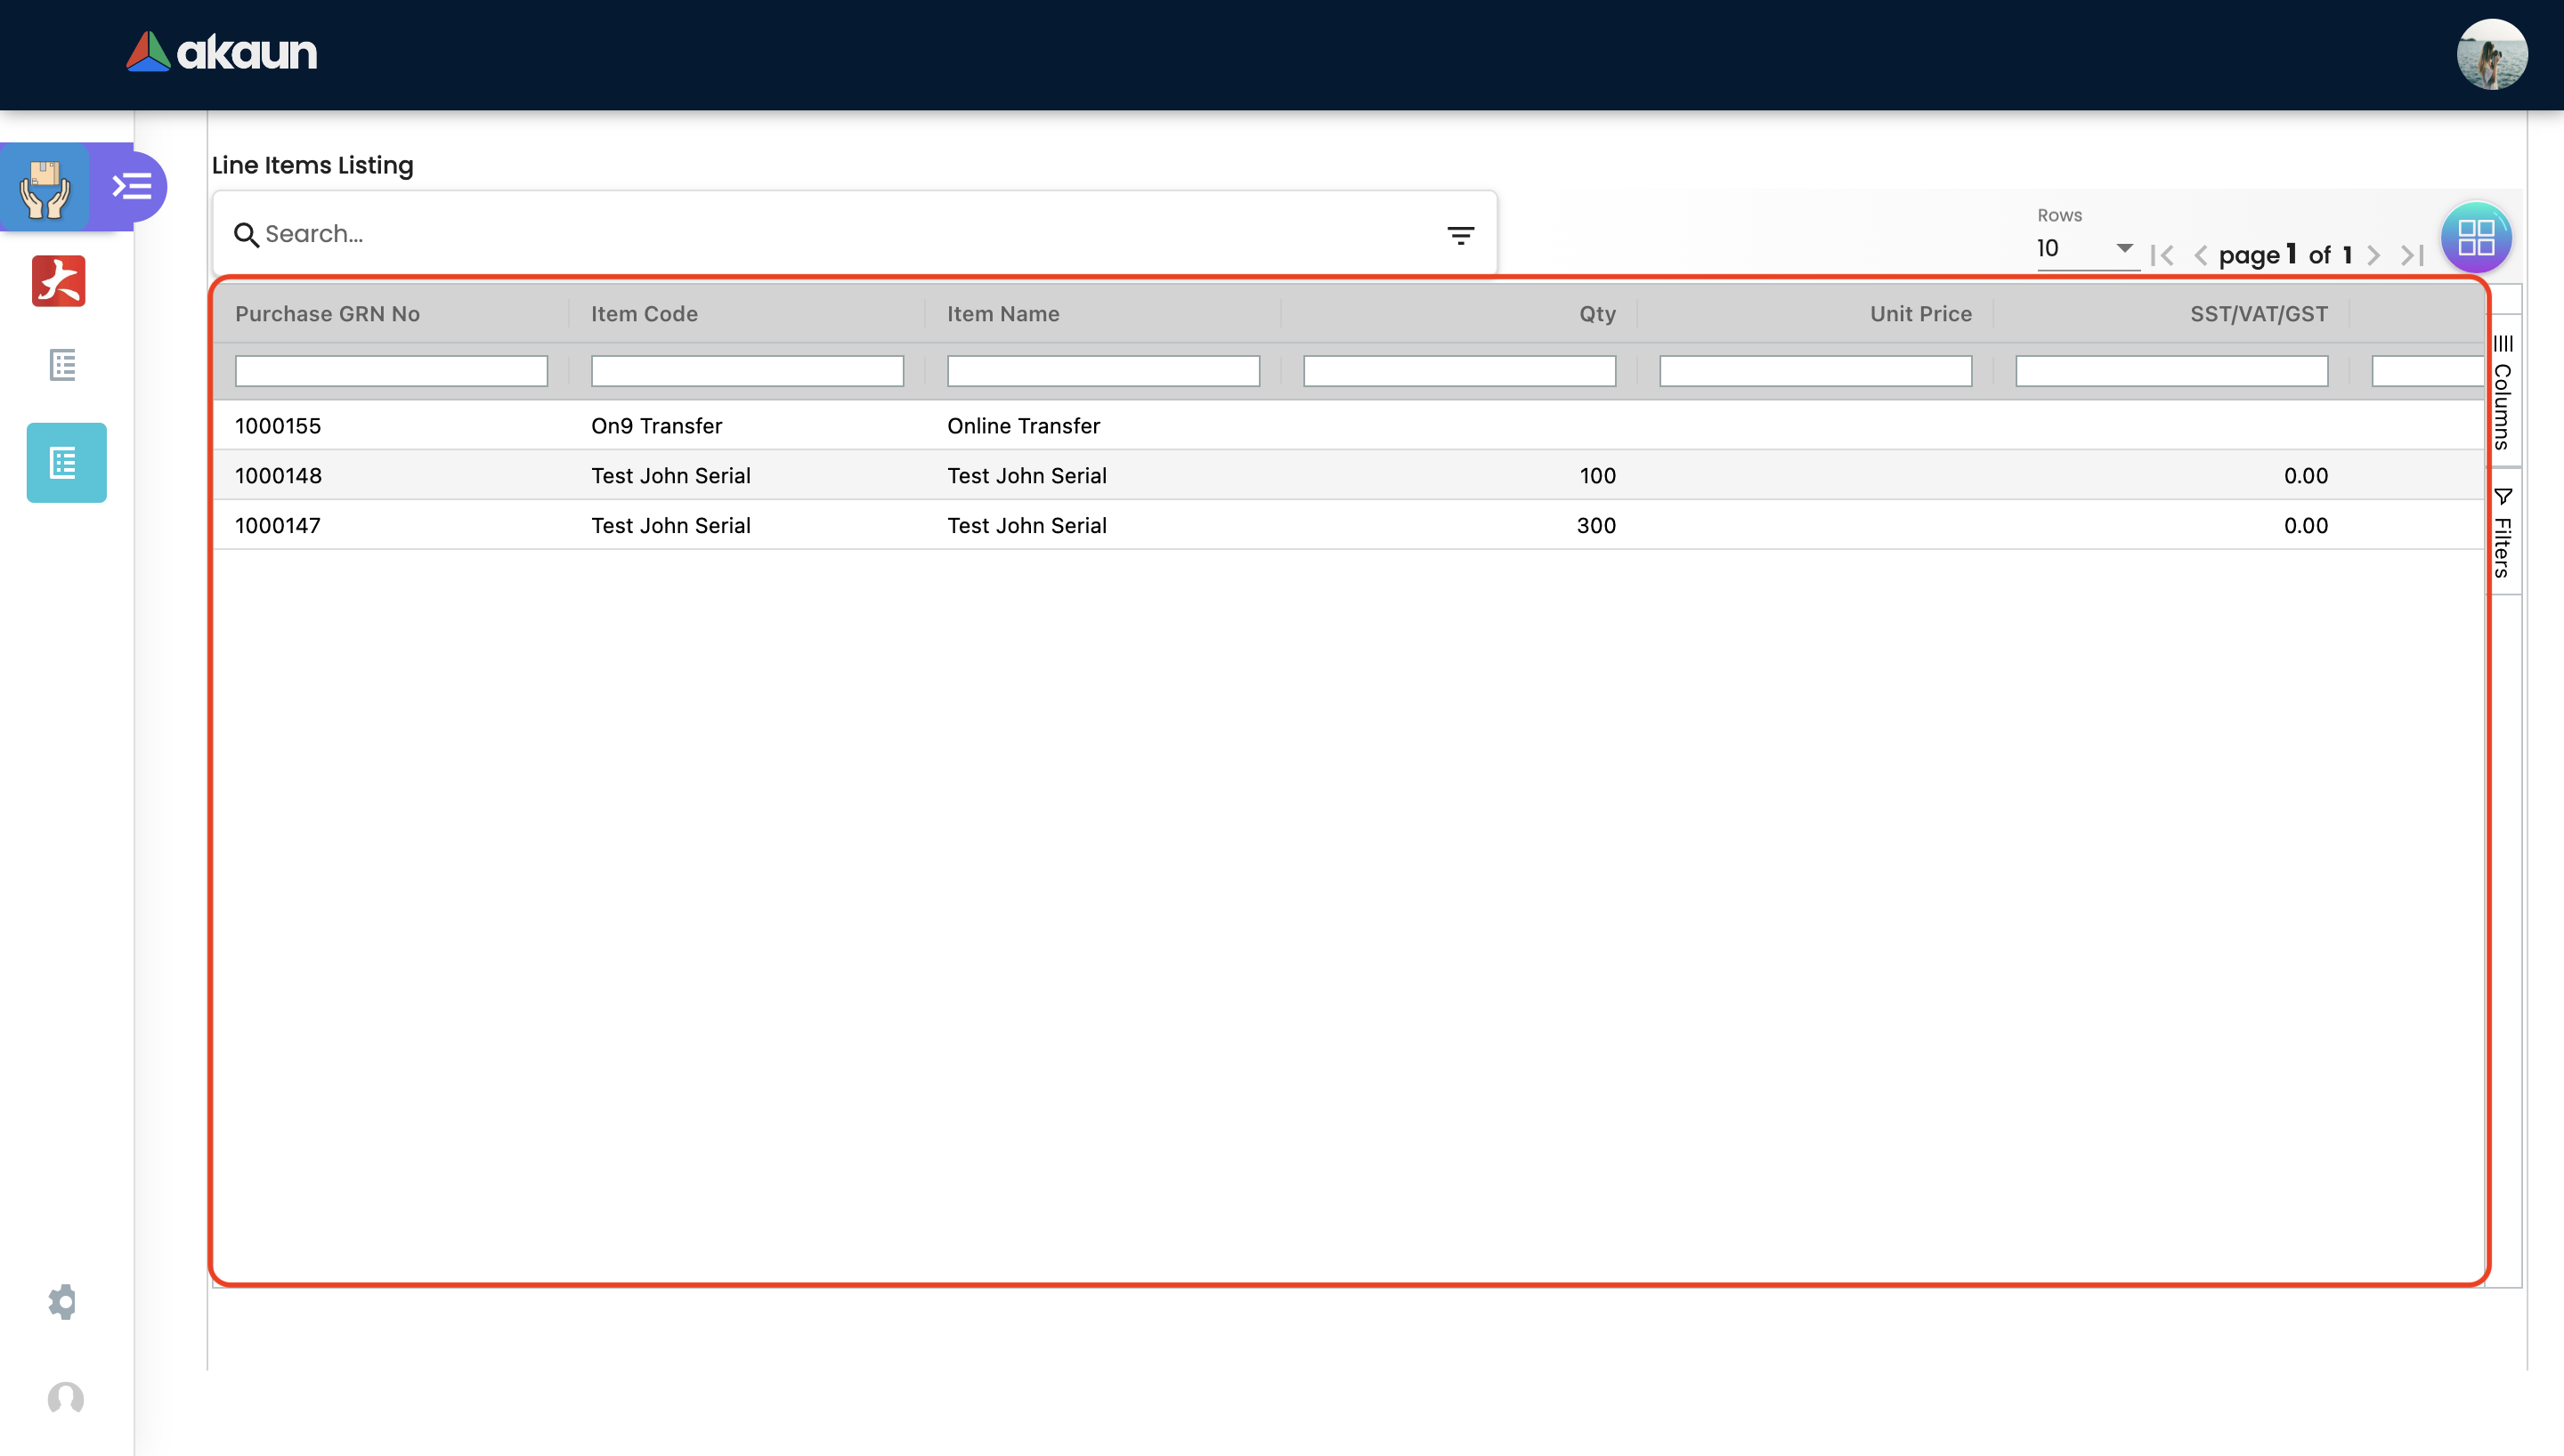
Task: Open the Filters side panel tab
Action: [x=2502, y=532]
